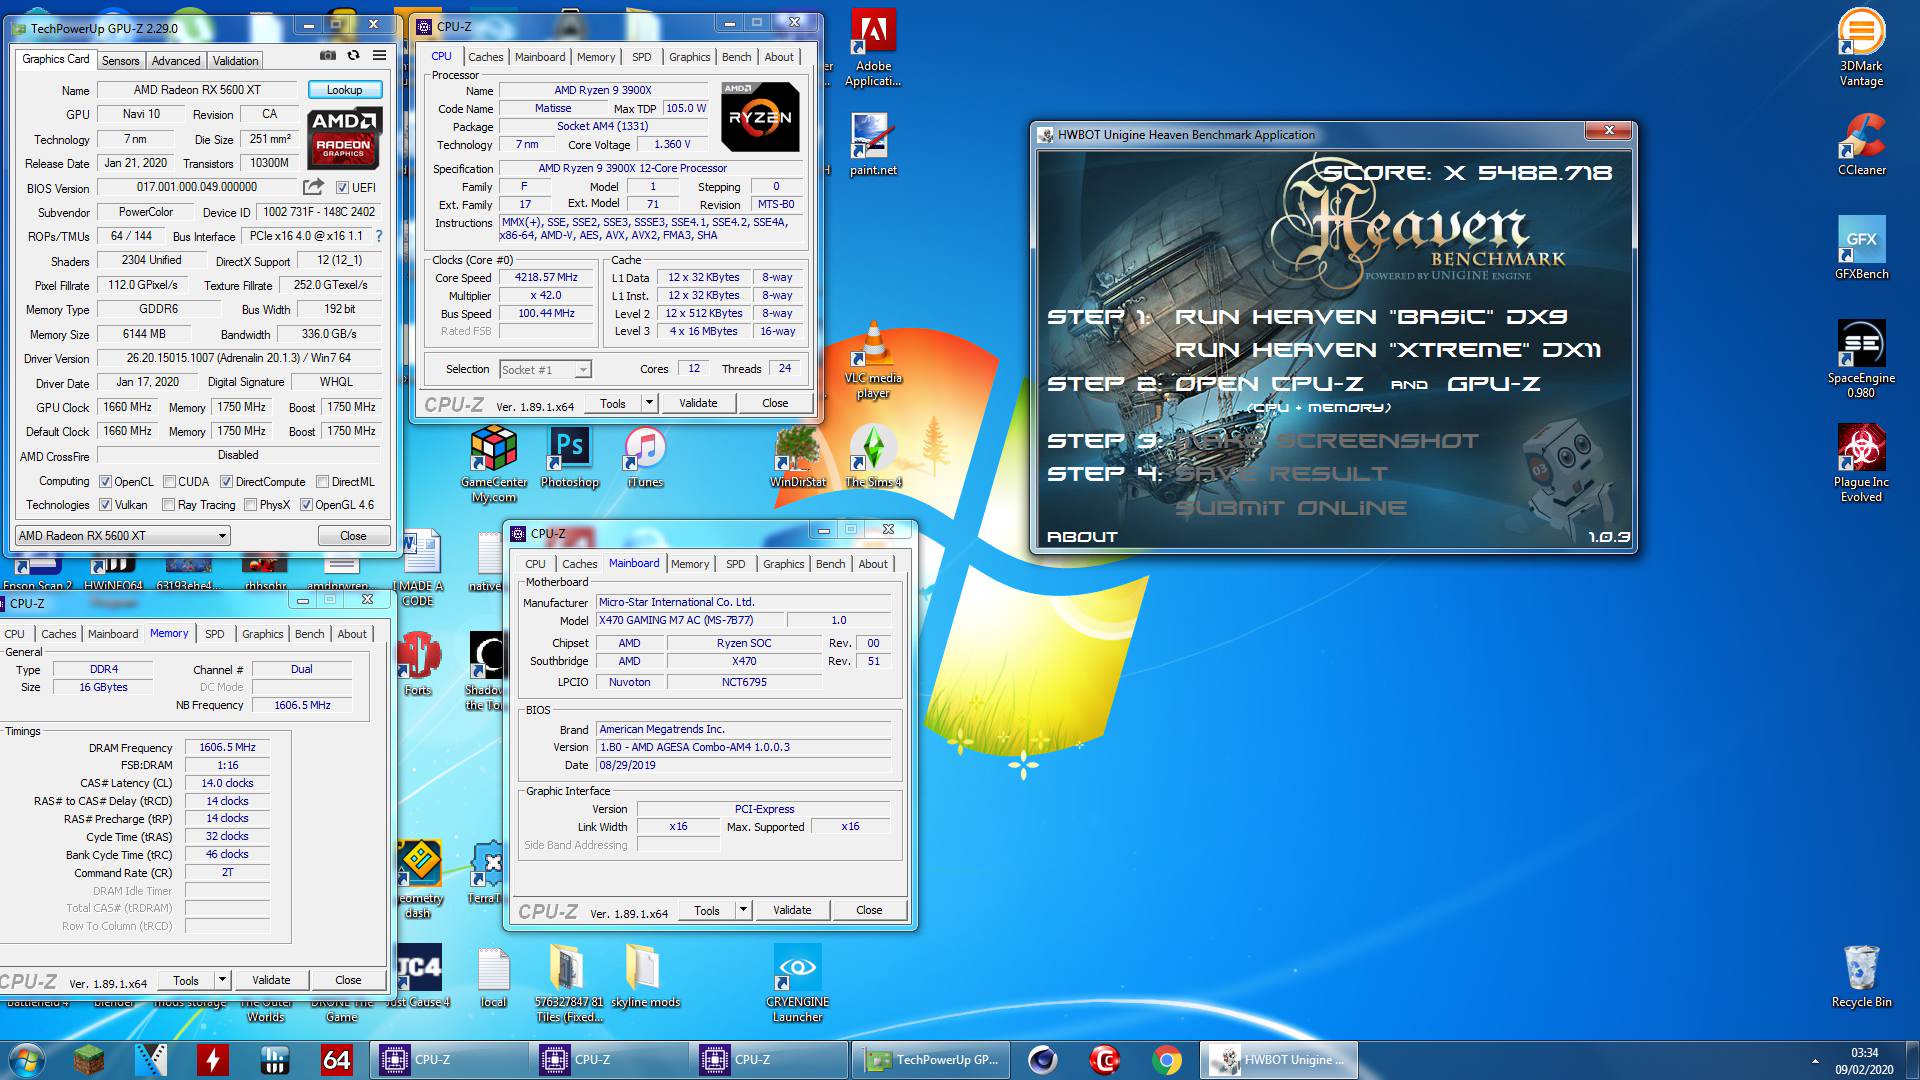
Task: Open The Sims 4 desktop icon
Action: tap(873, 458)
